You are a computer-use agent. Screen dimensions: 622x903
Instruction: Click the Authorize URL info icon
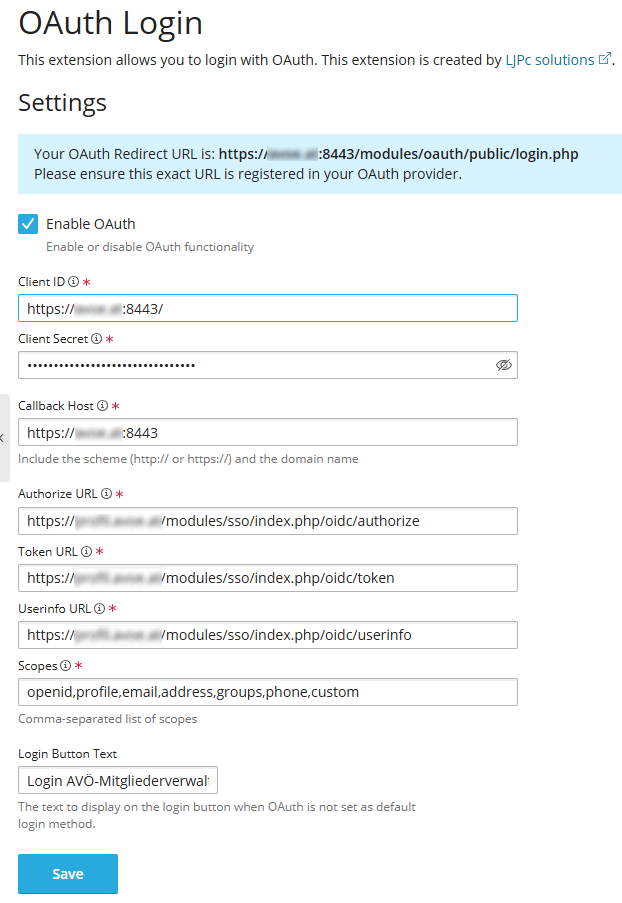(x=107, y=494)
